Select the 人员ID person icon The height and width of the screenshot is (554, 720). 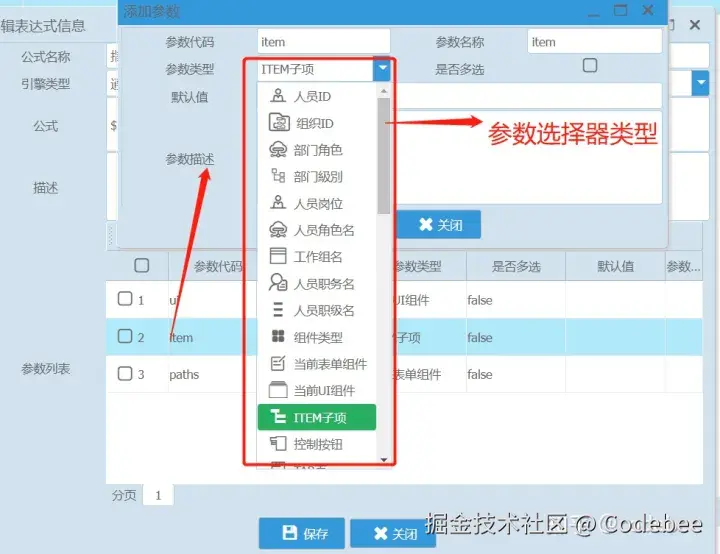[277, 96]
